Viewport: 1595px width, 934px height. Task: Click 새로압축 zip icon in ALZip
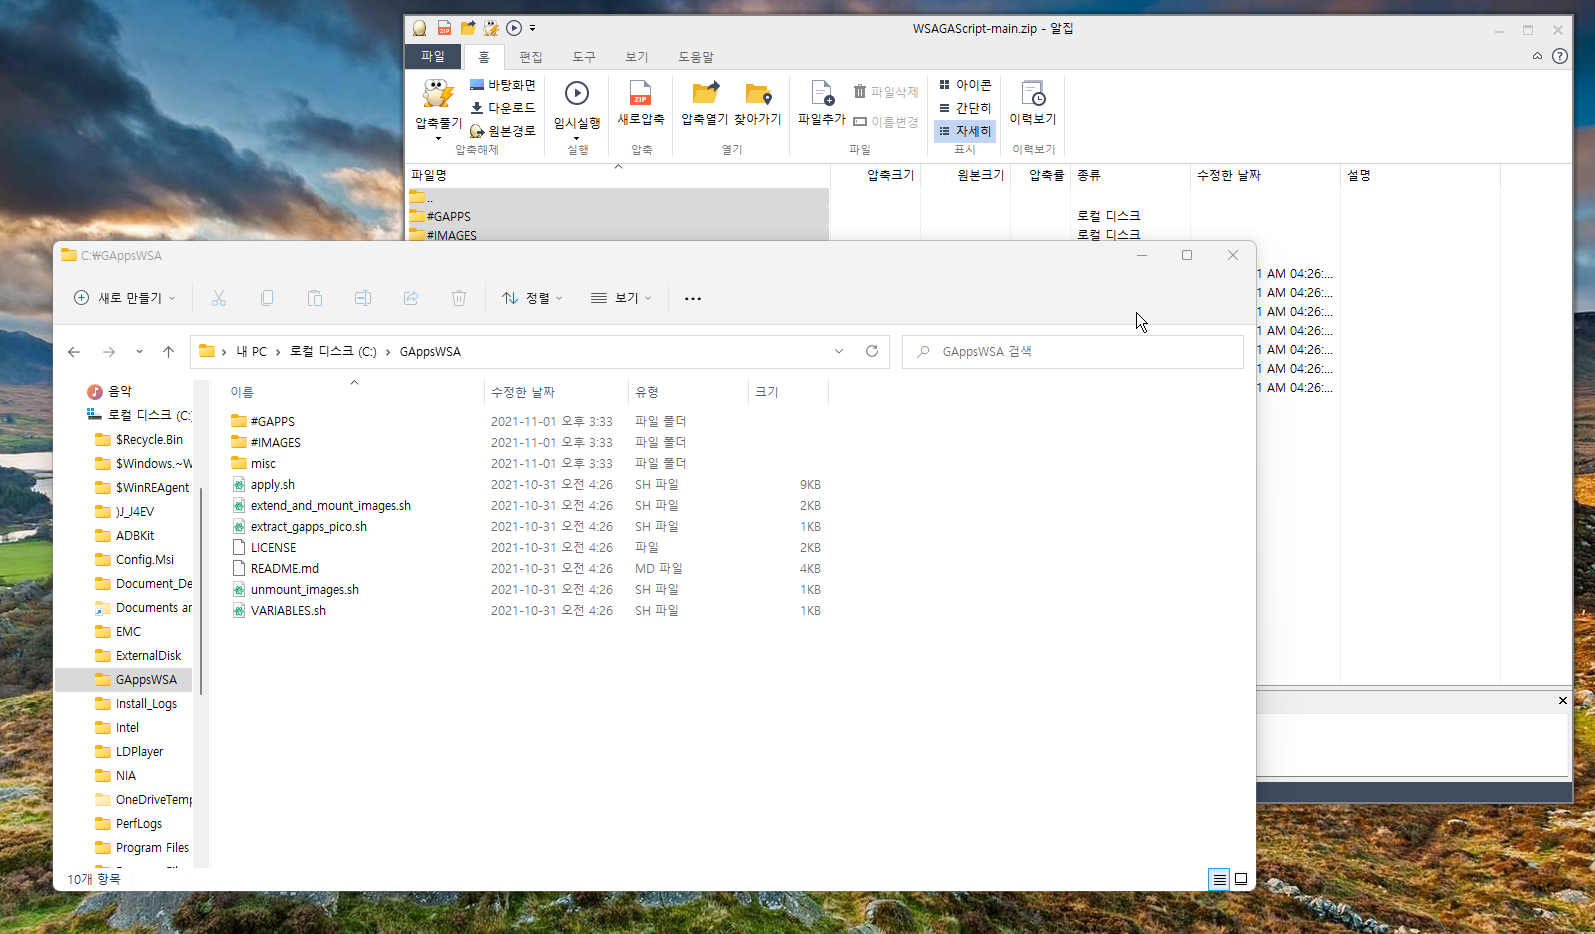[x=641, y=93]
